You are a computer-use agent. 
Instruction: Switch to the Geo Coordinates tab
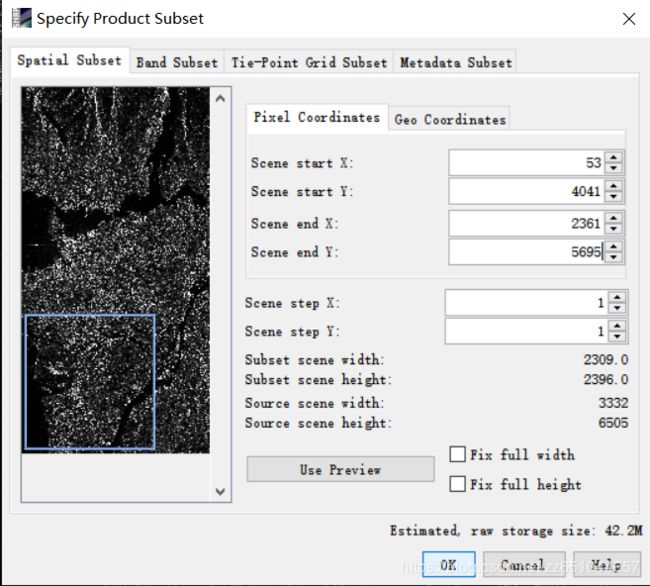[x=450, y=119]
